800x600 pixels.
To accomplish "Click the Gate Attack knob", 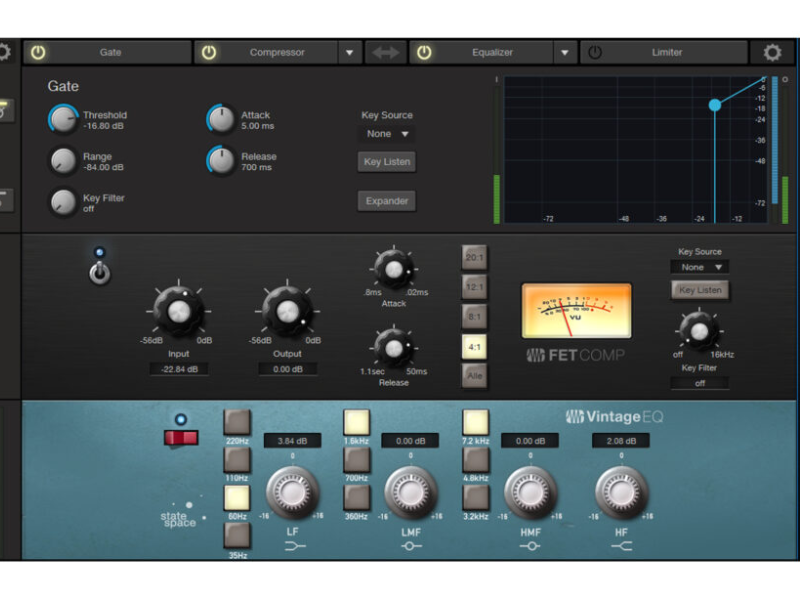I will click(x=221, y=119).
